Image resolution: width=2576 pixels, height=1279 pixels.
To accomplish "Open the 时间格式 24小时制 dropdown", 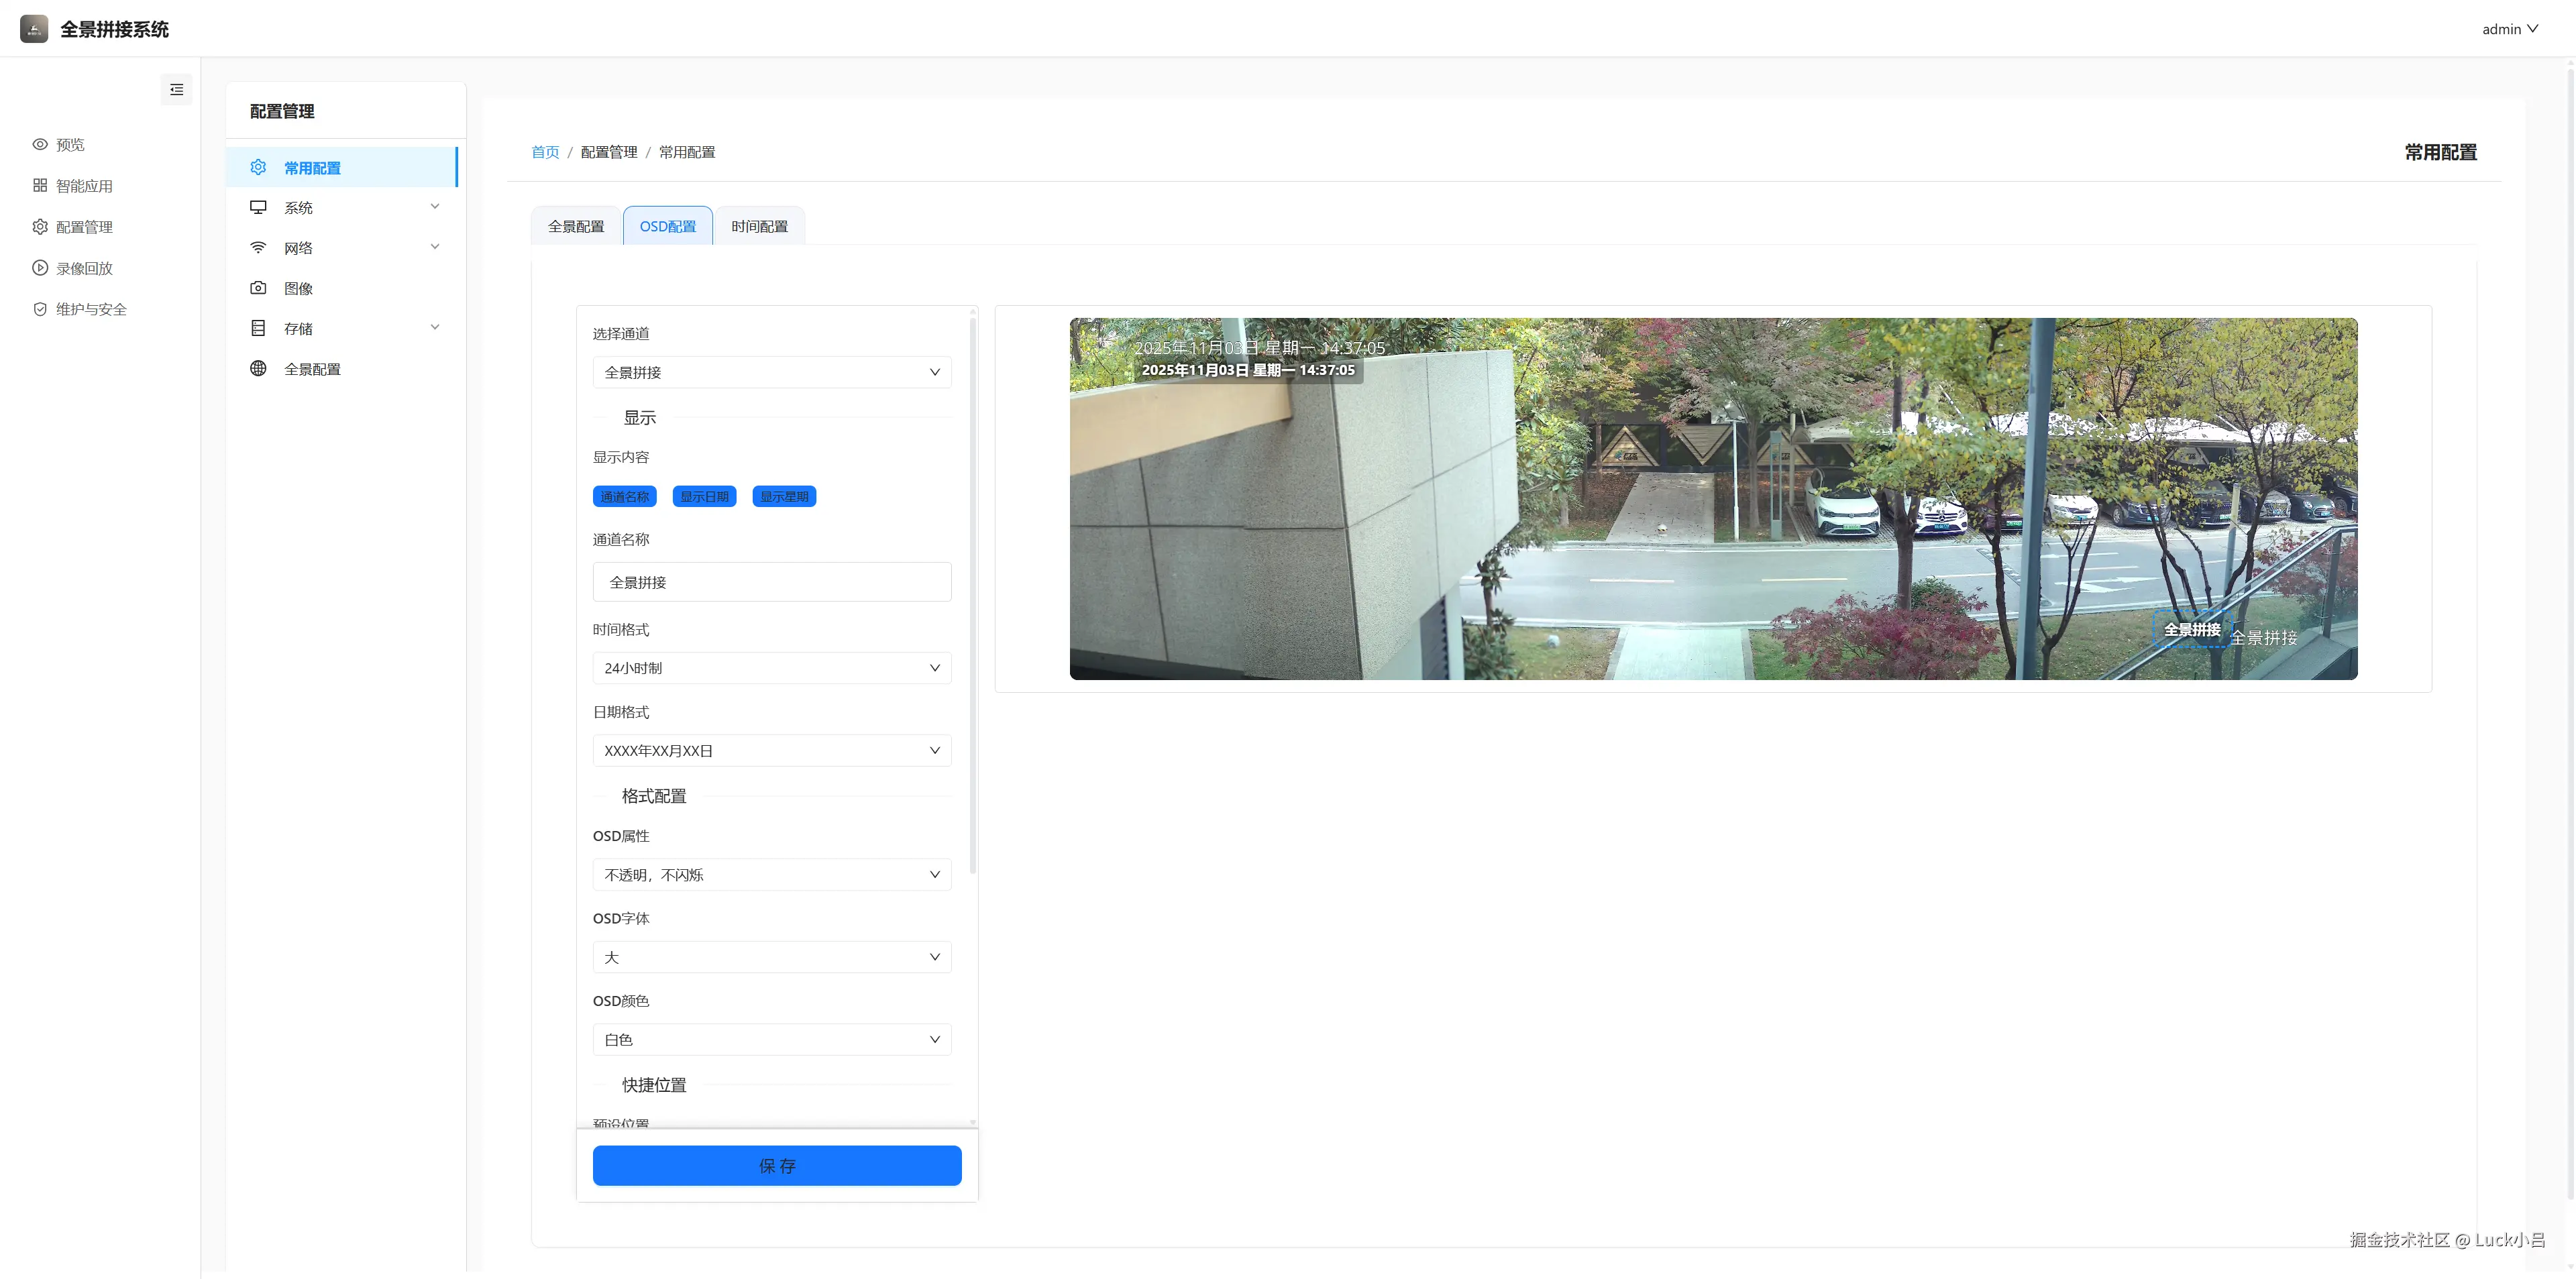I will tap(771, 668).
